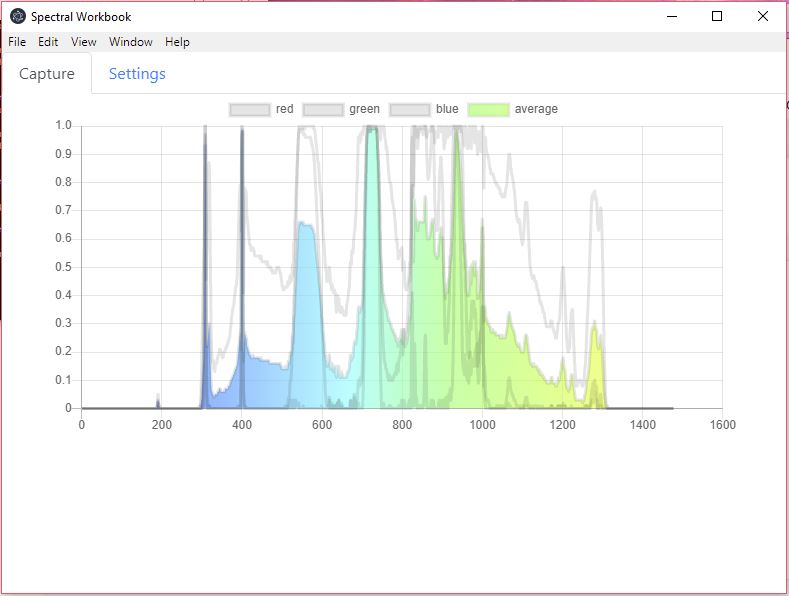This screenshot has height=596, width=789.
Task: Click the 0.5 y-axis label
Action: 63,267
